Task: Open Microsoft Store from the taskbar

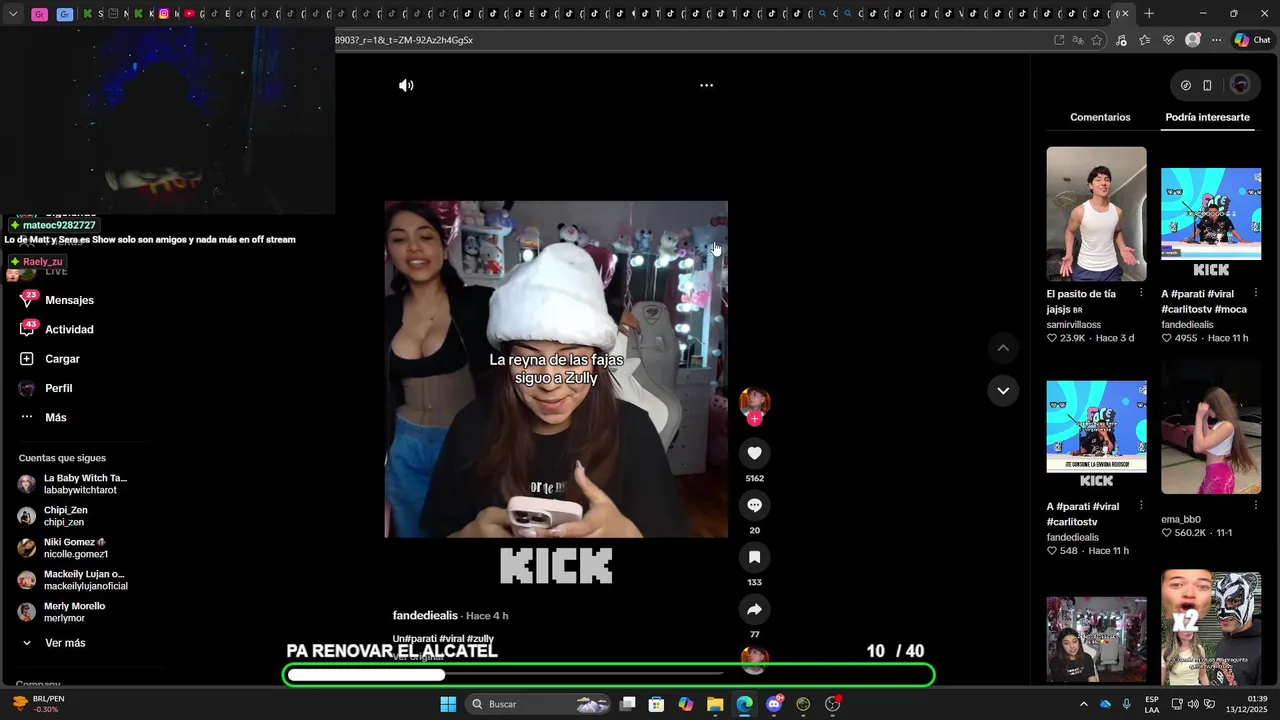Action: click(x=656, y=704)
